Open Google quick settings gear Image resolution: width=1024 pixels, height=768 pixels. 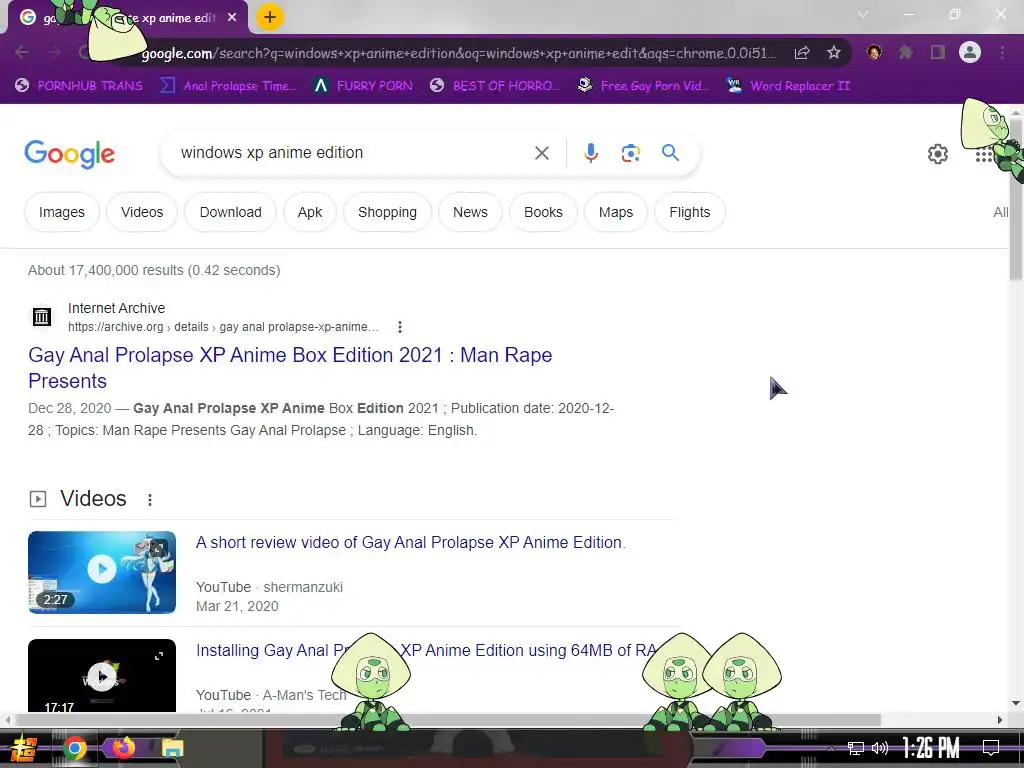coord(938,154)
